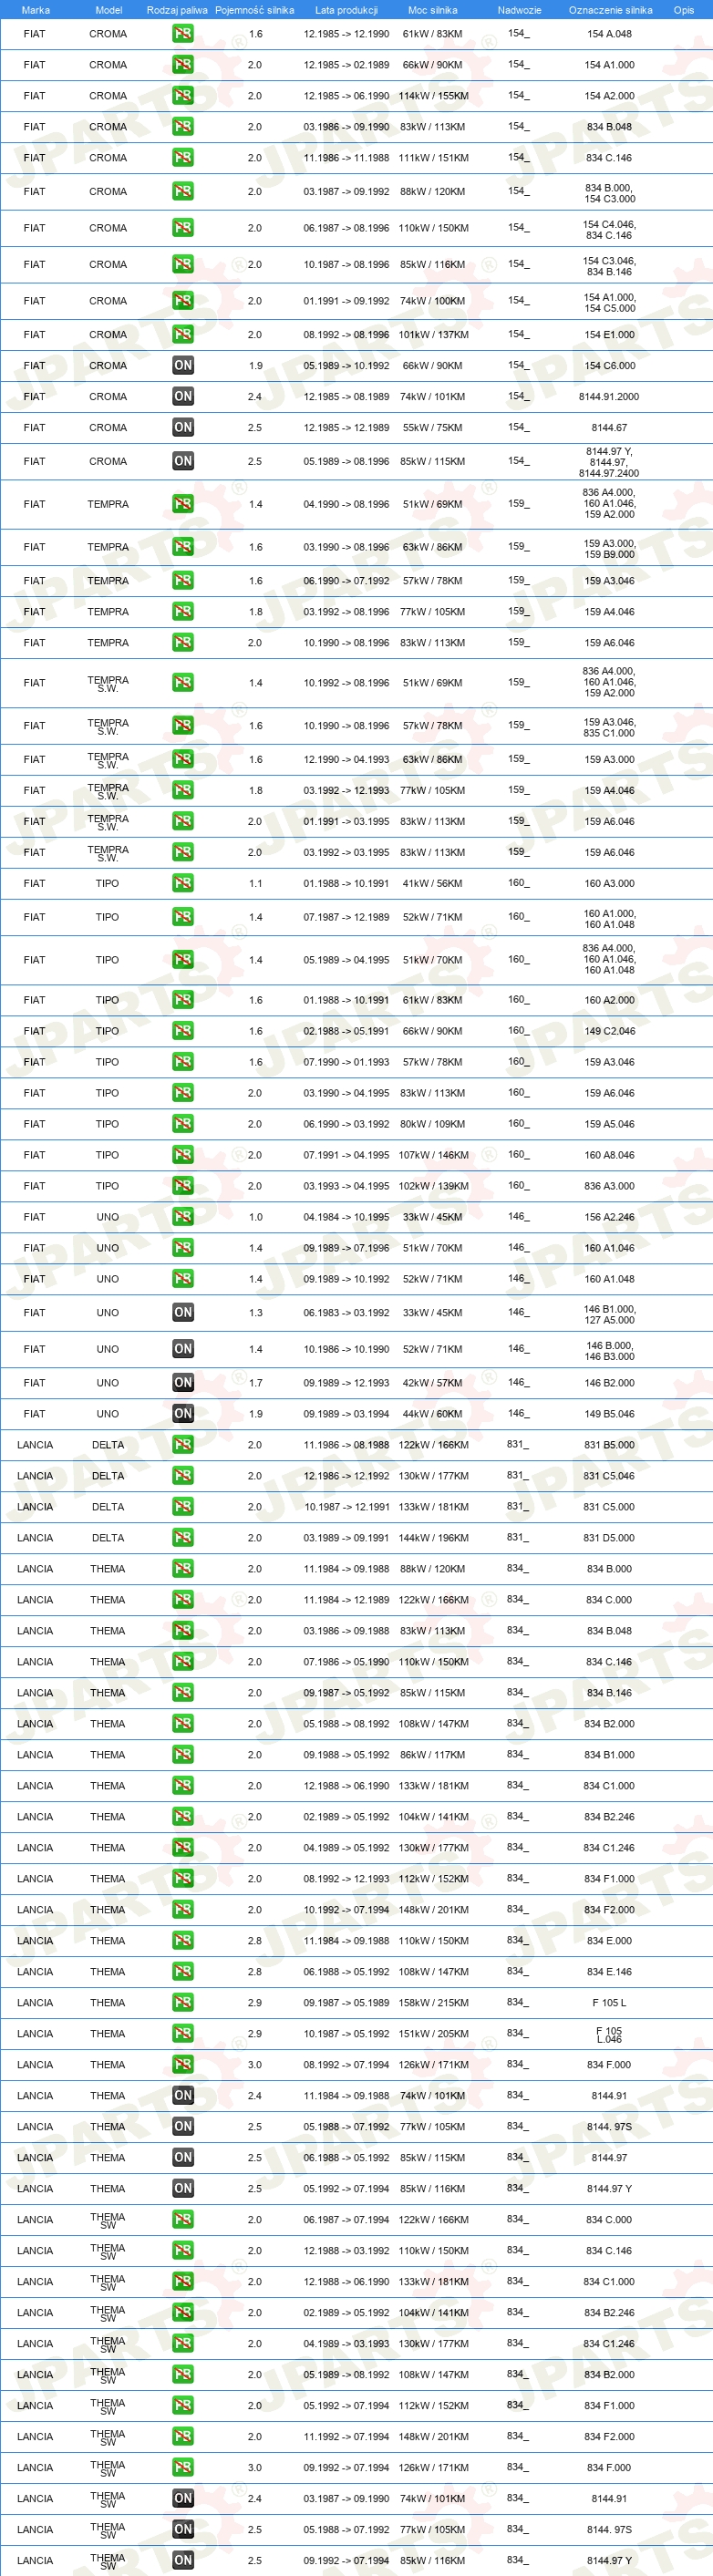This screenshot has height=2576, width=713.
Task: Click diesel ON icon in Thema SW 09.1992 8144.97 Y row
Action: click(183, 2561)
